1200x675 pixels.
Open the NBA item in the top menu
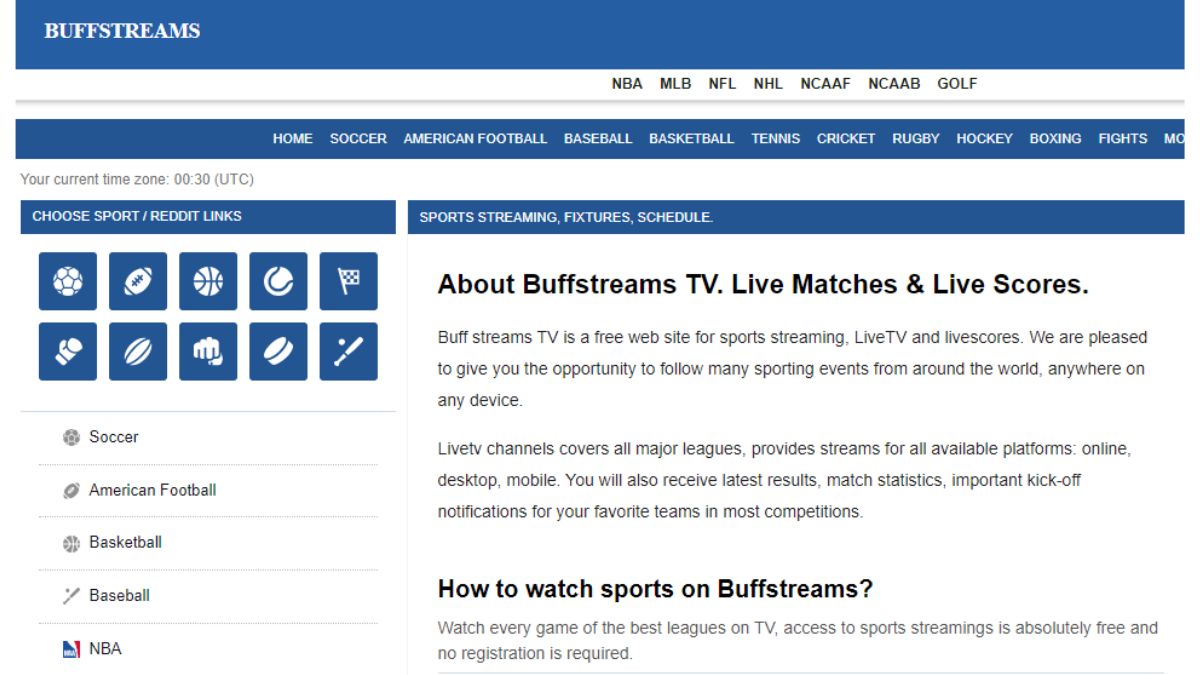click(628, 84)
